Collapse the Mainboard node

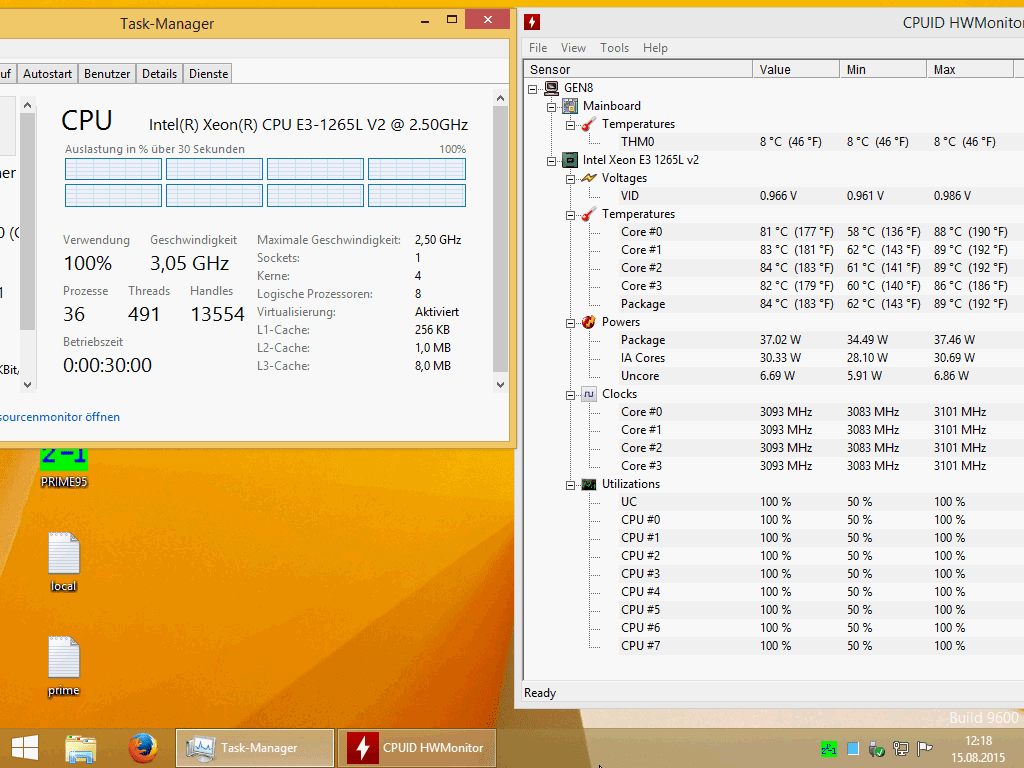[x=552, y=106]
